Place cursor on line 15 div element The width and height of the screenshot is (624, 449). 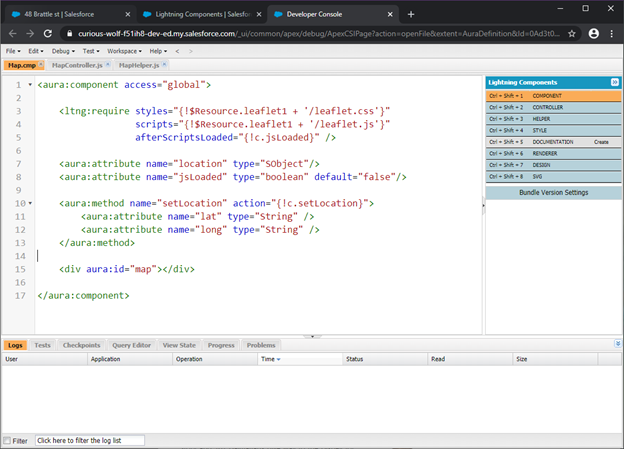pyautogui.click(x=127, y=269)
